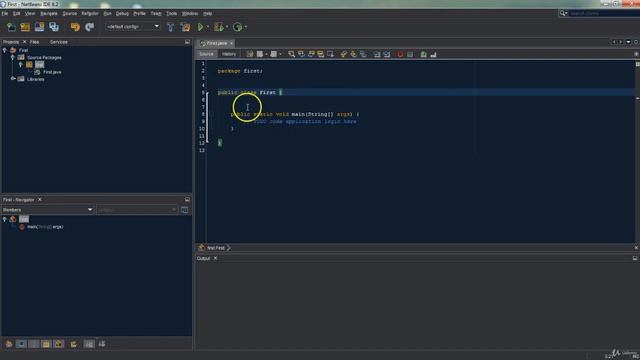Toggle Bookmark in editor toolbar
Screen dimensions: 640x360
point(363,54)
